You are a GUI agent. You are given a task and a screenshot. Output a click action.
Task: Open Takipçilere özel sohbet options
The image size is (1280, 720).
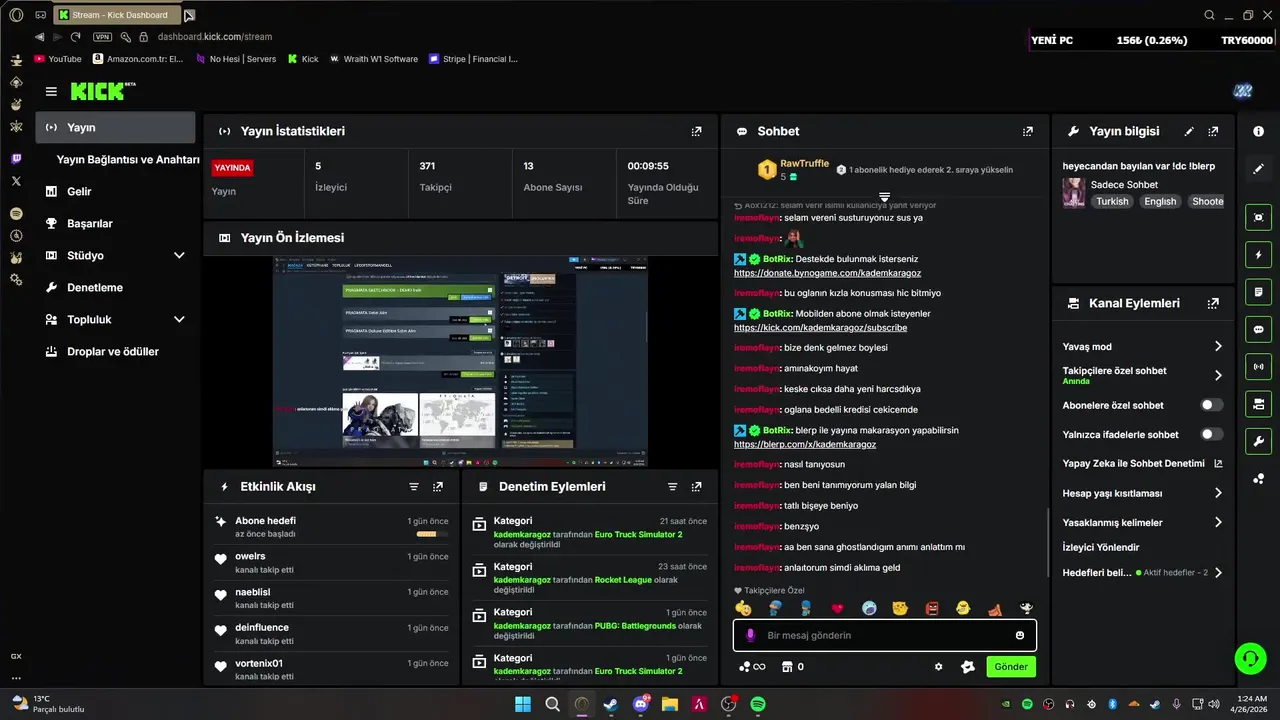[x=1218, y=375]
